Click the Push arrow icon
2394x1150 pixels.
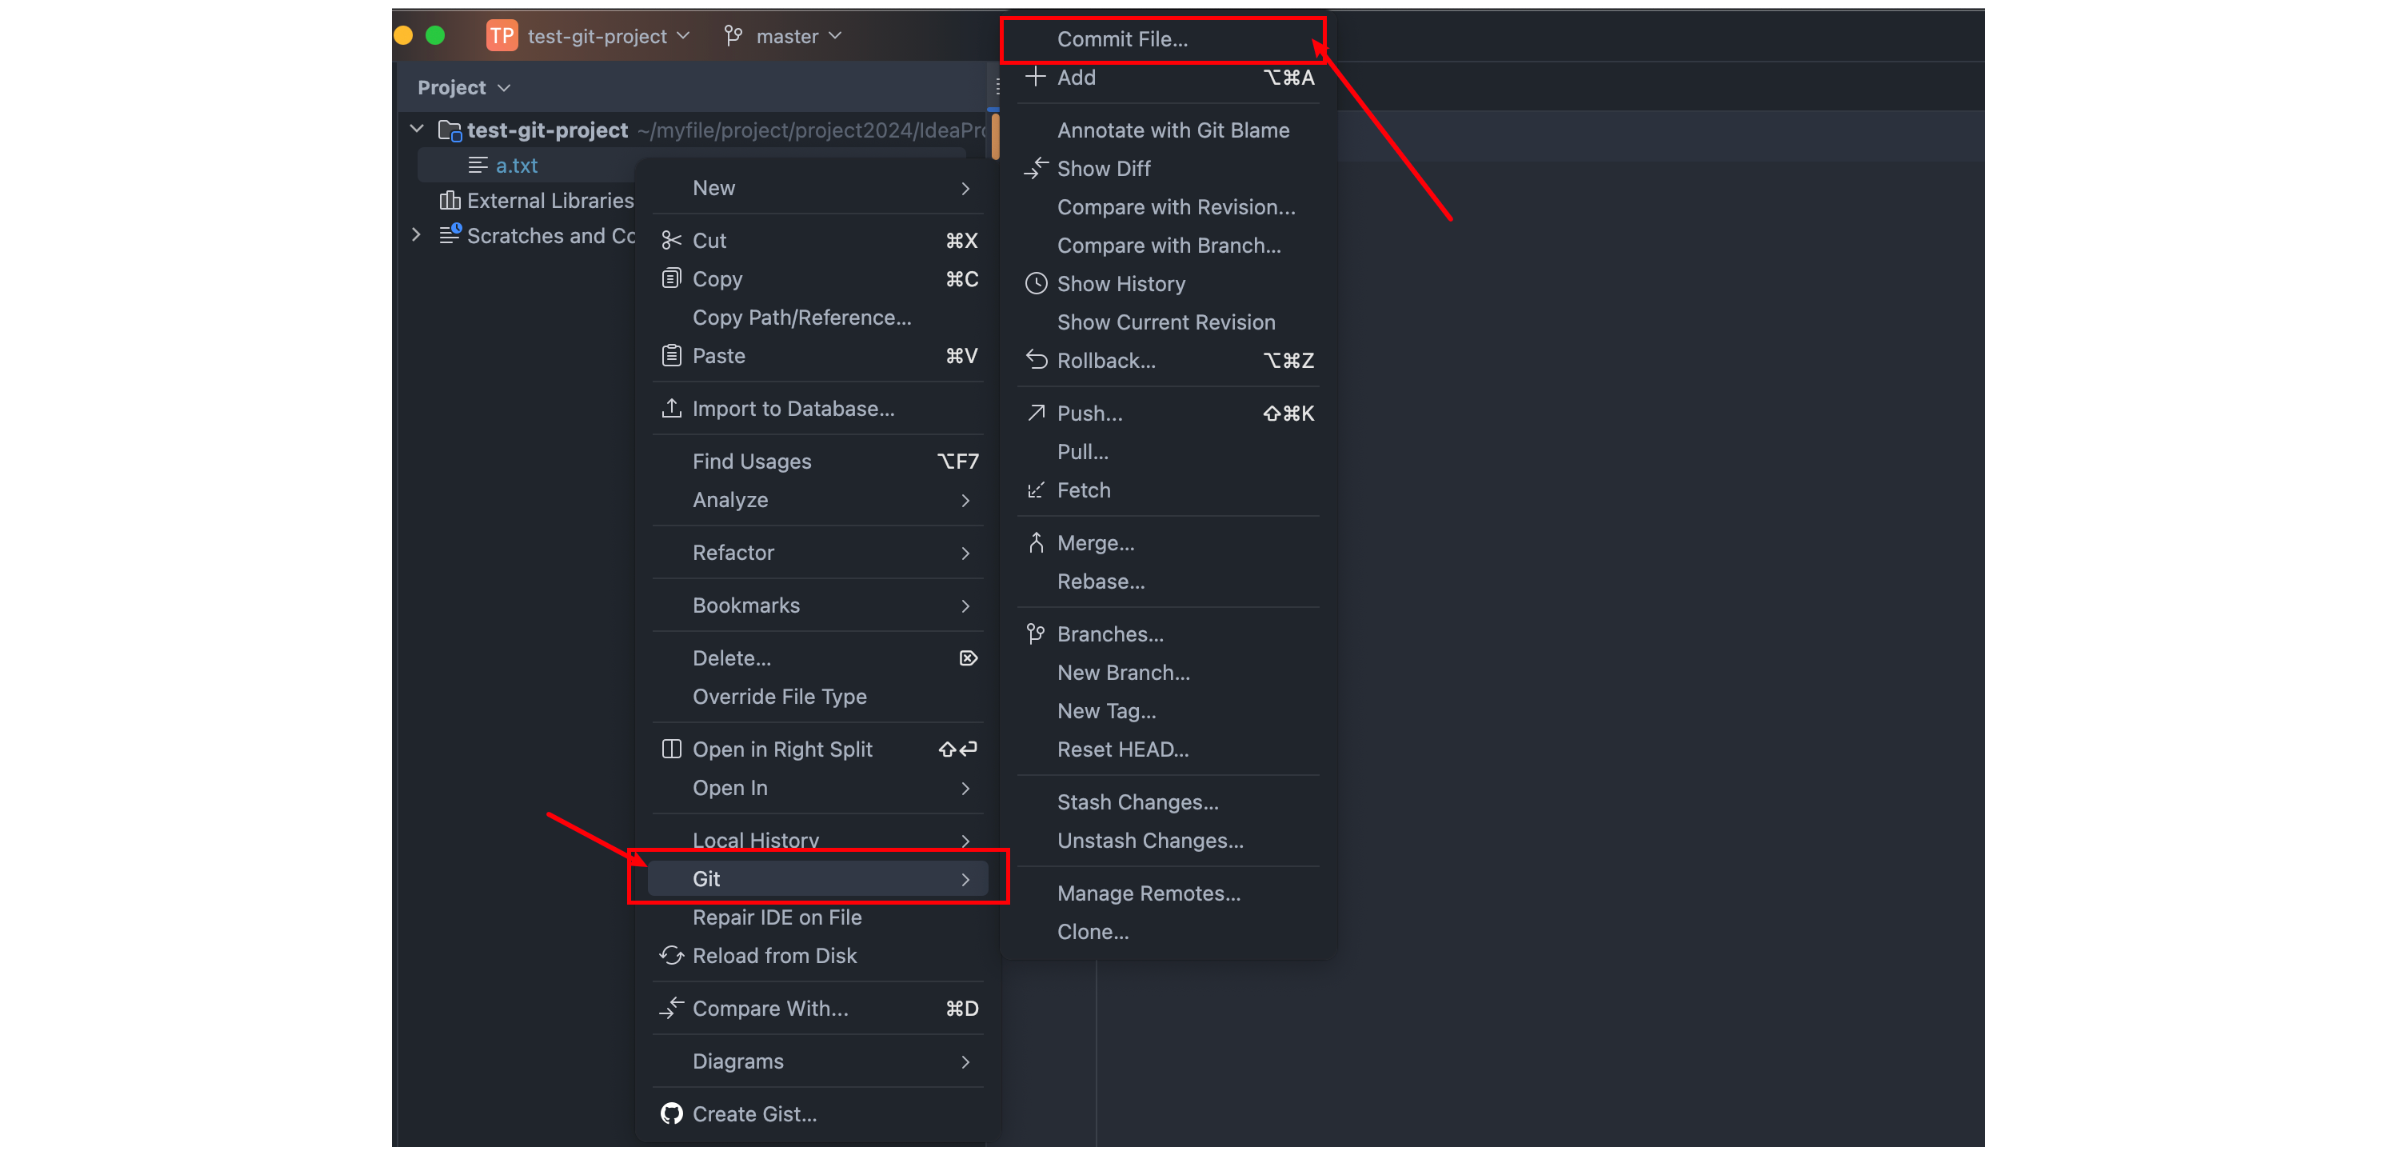[1036, 413]
